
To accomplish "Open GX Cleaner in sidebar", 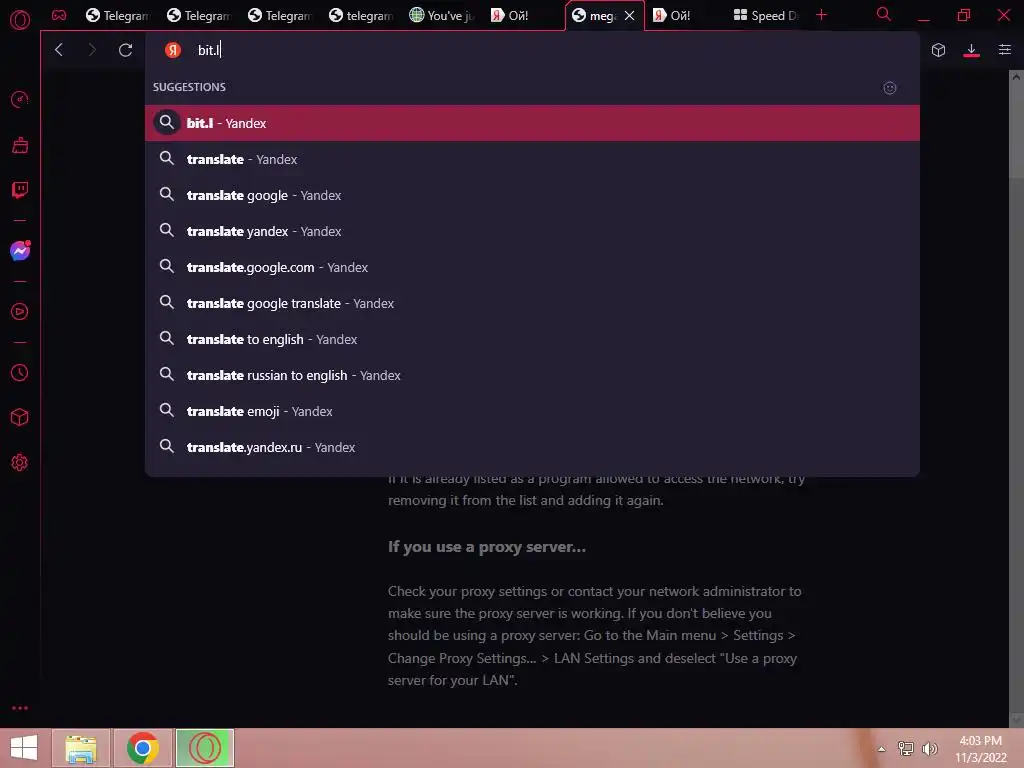I will pyautogui.click(x=20, y=145).
